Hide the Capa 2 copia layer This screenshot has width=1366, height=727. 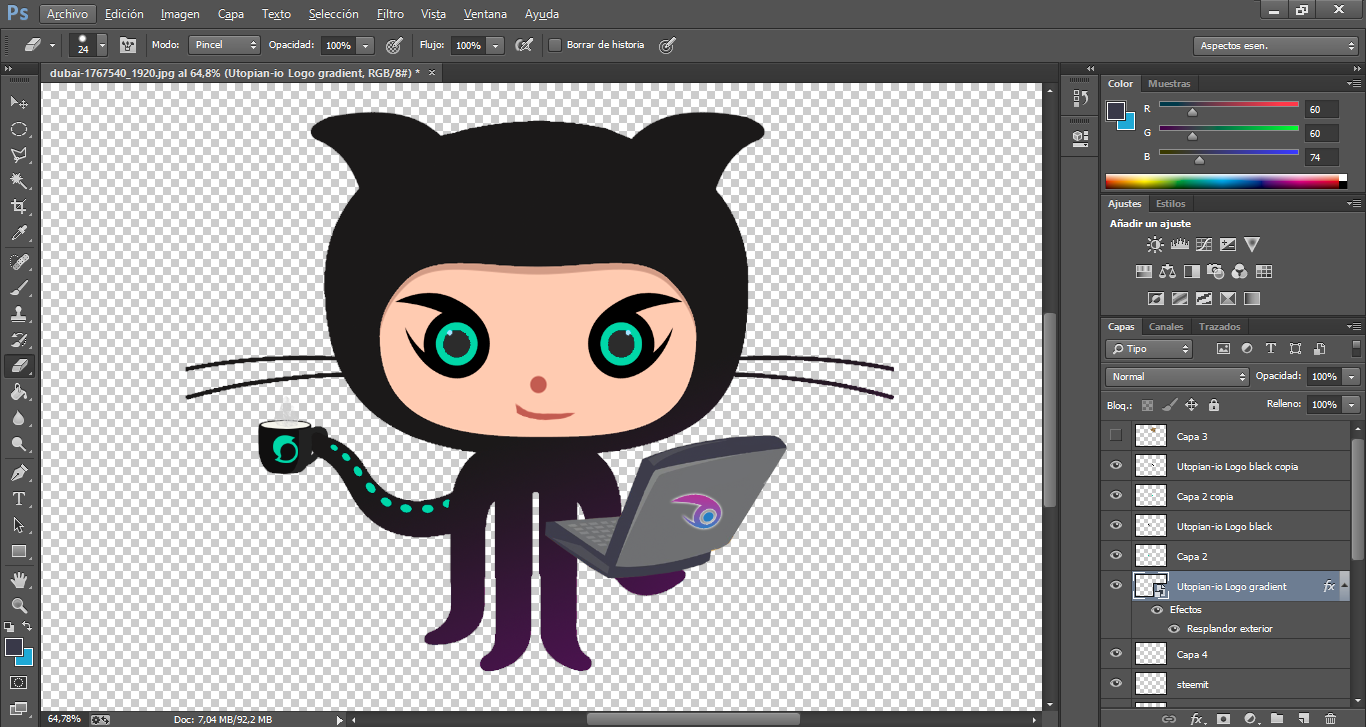click(1116, 496)
